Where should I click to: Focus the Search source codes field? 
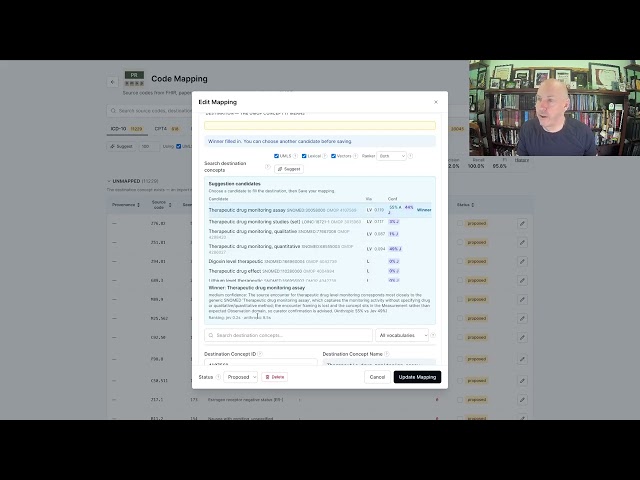pyautogui.click(x=149, y=111)
